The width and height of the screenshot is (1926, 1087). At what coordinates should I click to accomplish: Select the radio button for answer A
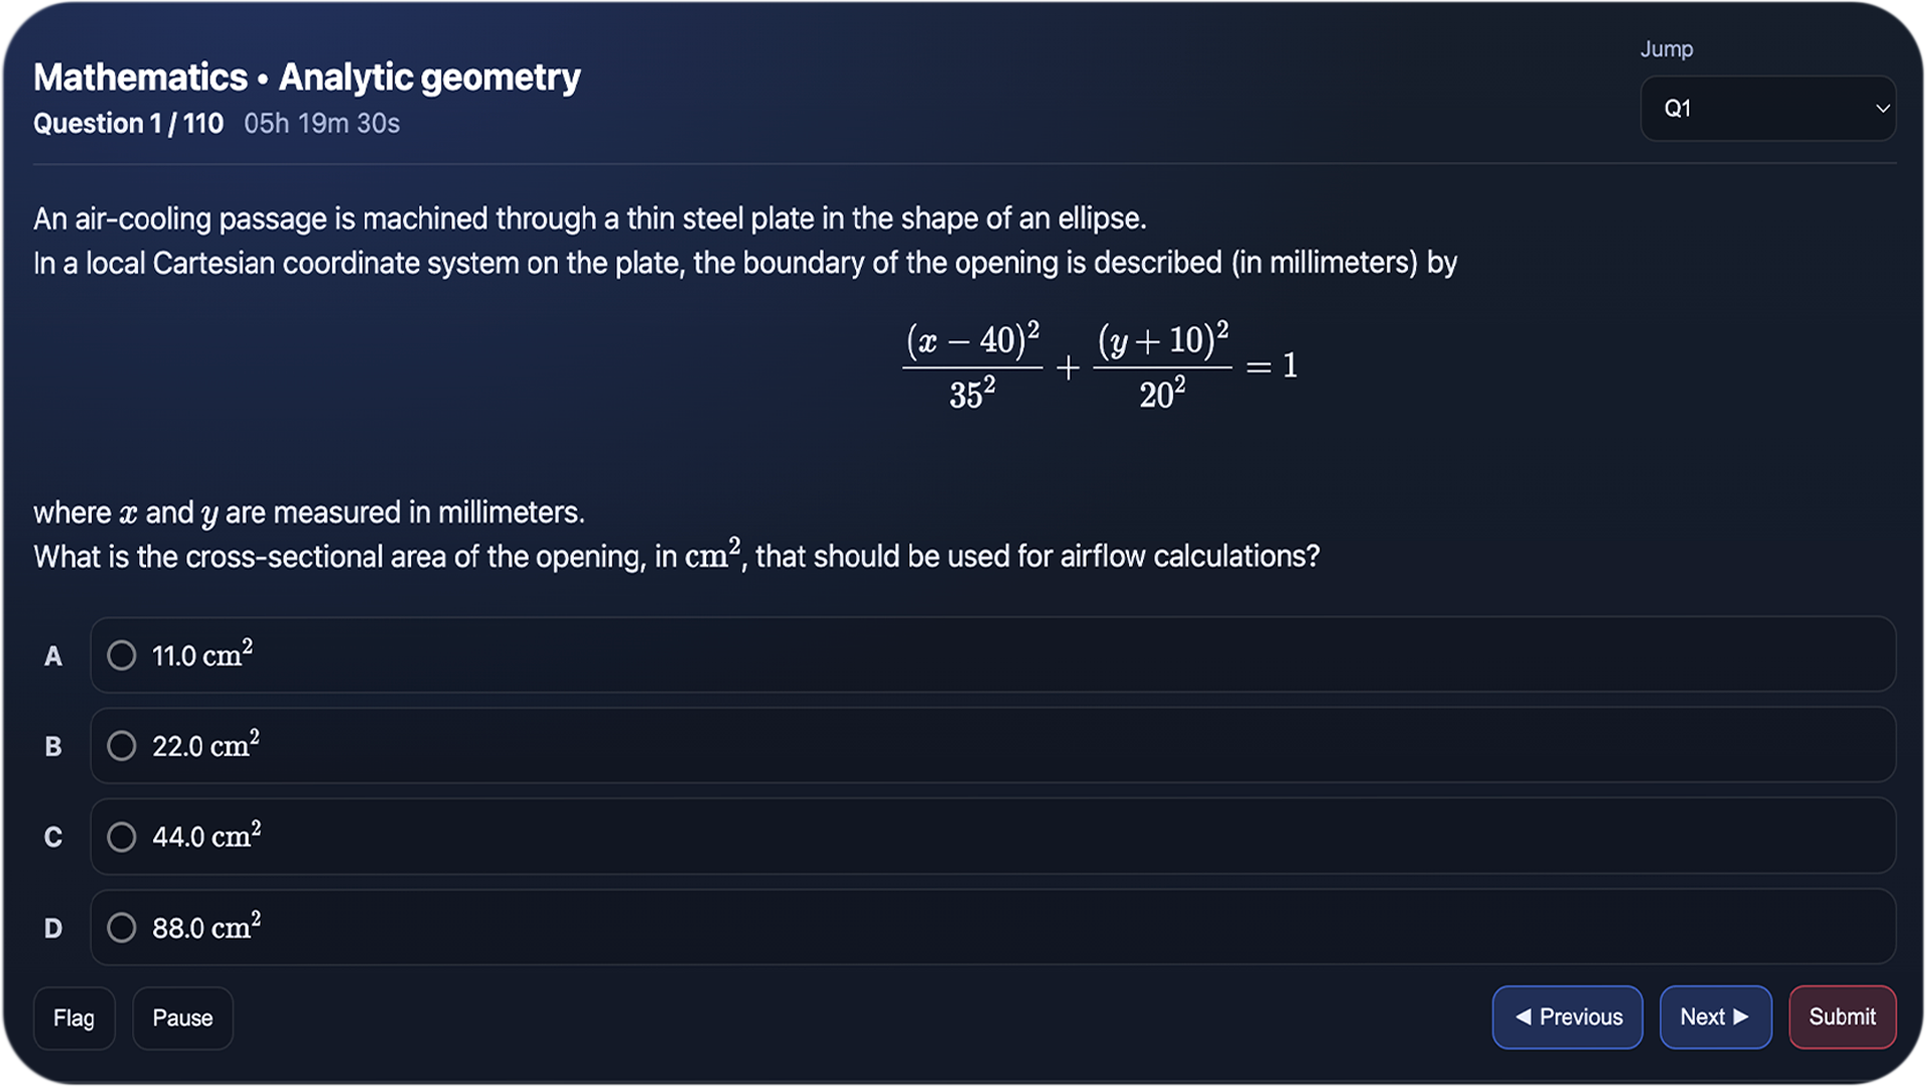coord(122,655)
